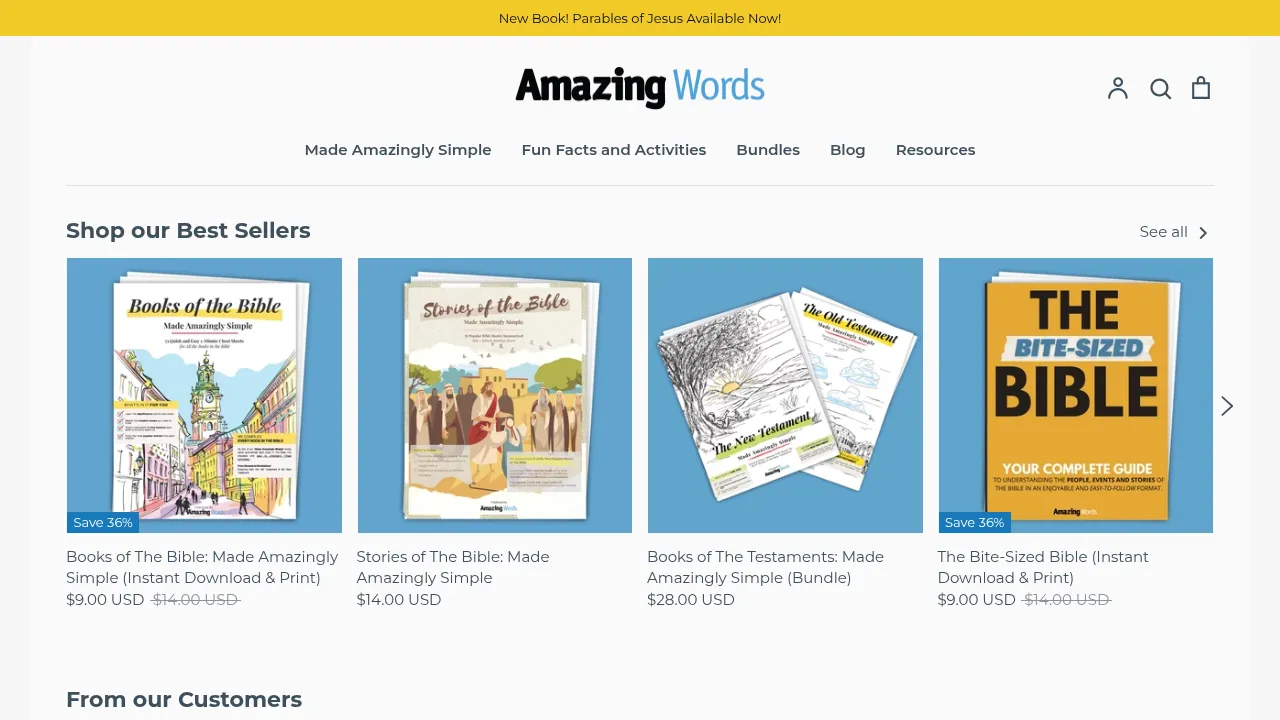Open the account login icon

(1117, 88)
